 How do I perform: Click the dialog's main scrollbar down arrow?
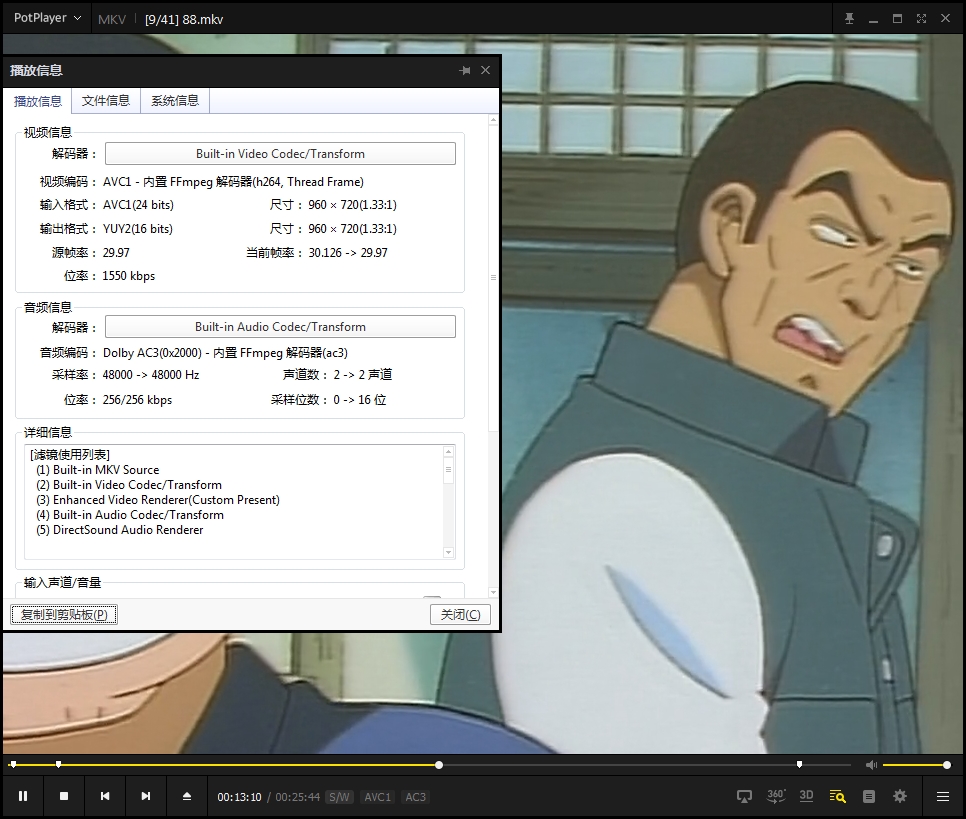(493, 592)
